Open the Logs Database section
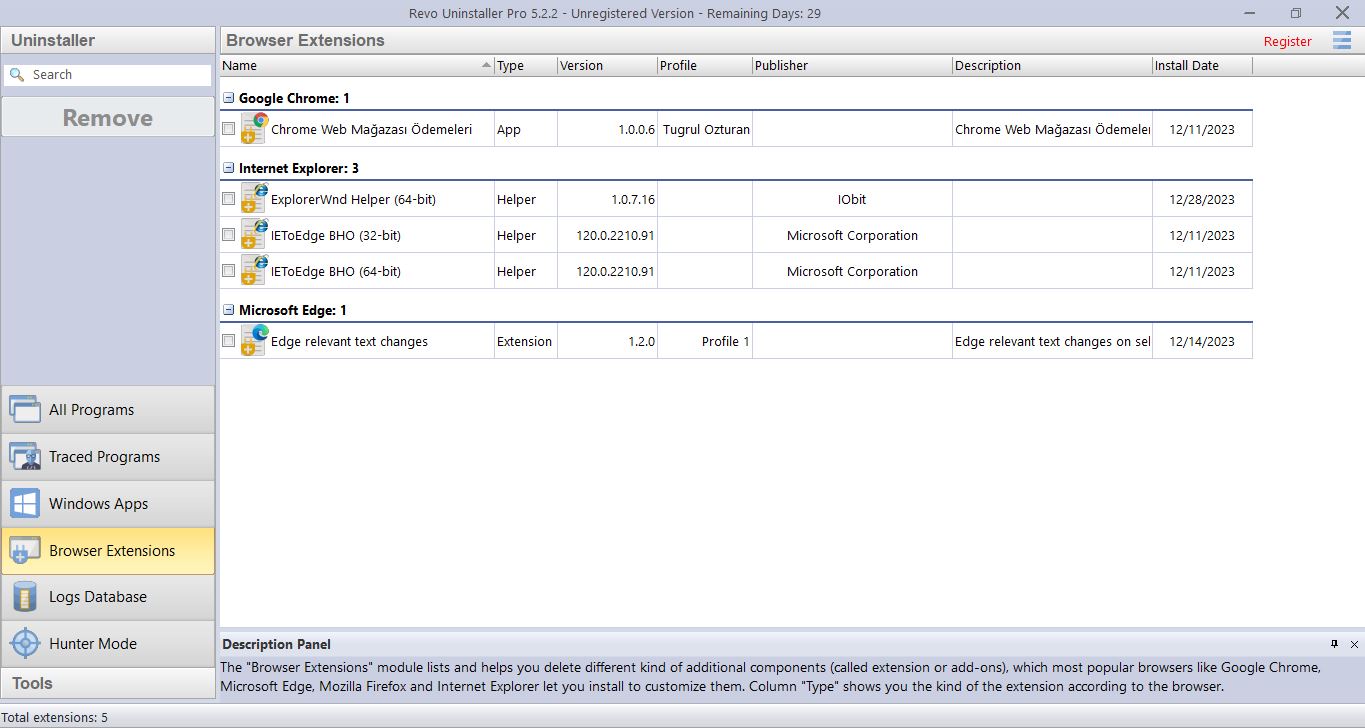 108,597
